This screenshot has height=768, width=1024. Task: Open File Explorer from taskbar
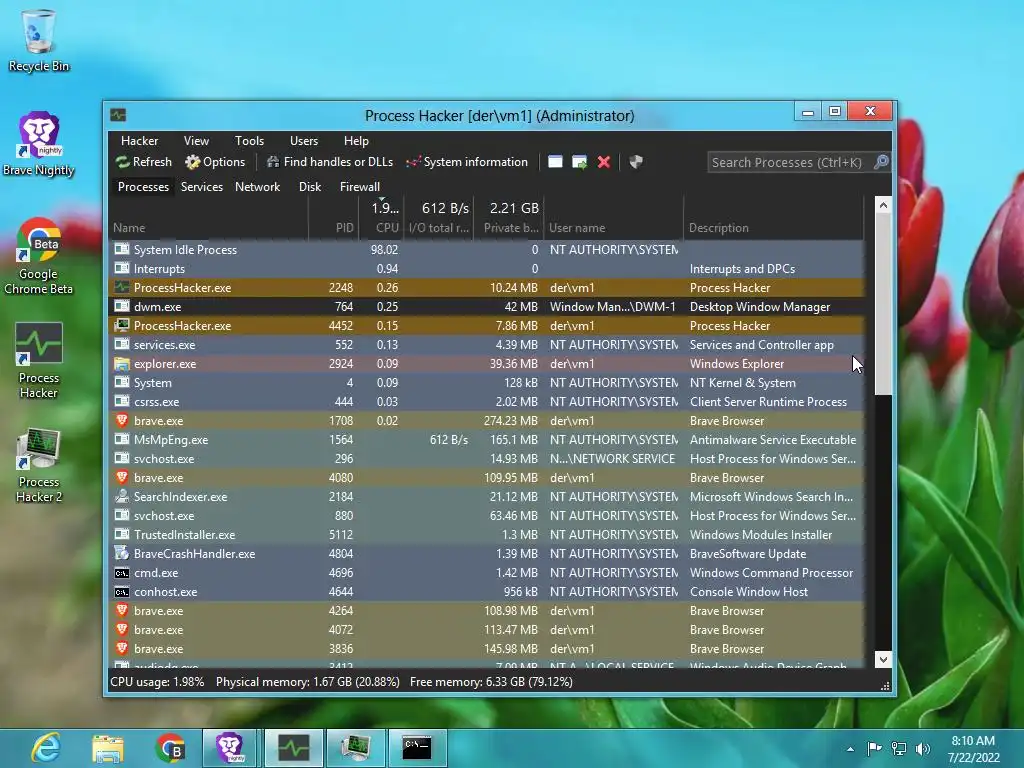pos(108,748)
